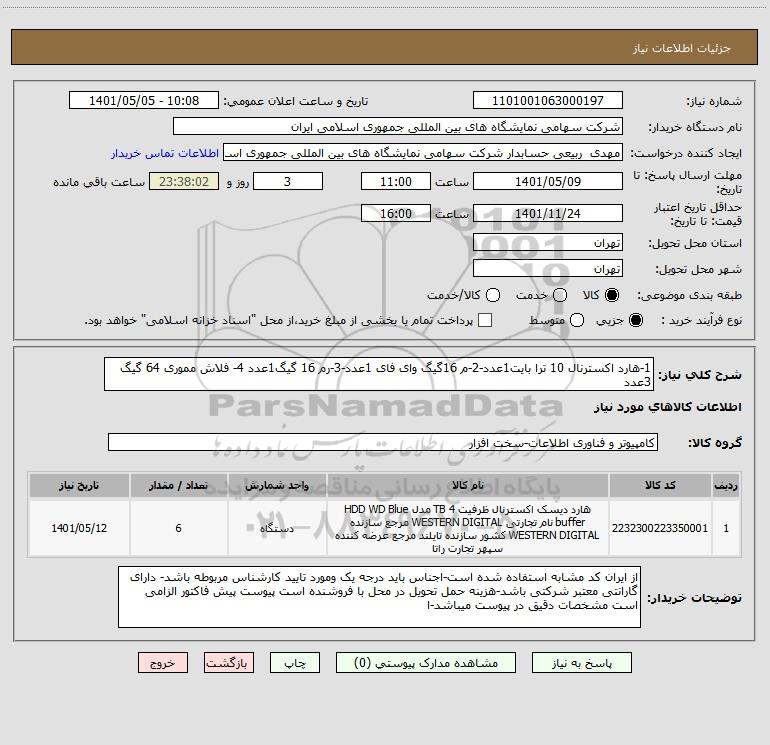This screenshot has height=745, width=770.
Task: Click the طبقه بندی موضوعی label
Action: (x=689, y=296)
